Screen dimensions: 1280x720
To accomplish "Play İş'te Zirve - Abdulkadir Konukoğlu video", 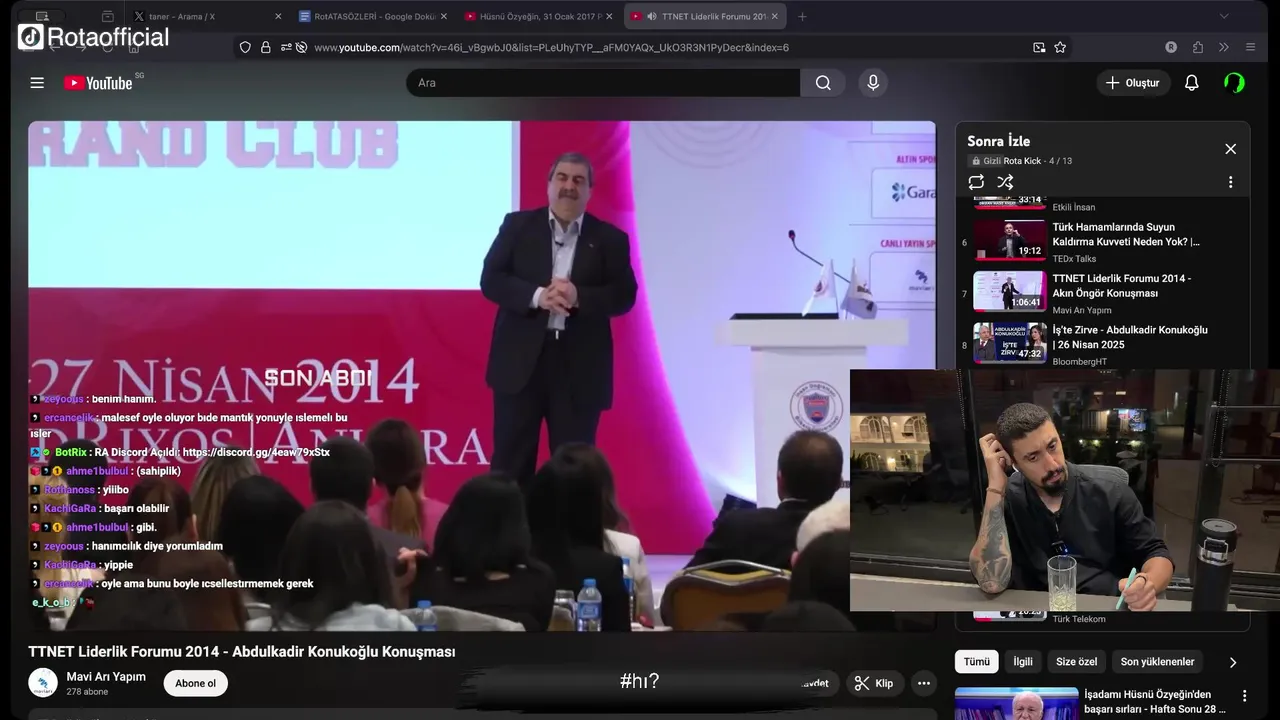I will (x=1130, y=337).
